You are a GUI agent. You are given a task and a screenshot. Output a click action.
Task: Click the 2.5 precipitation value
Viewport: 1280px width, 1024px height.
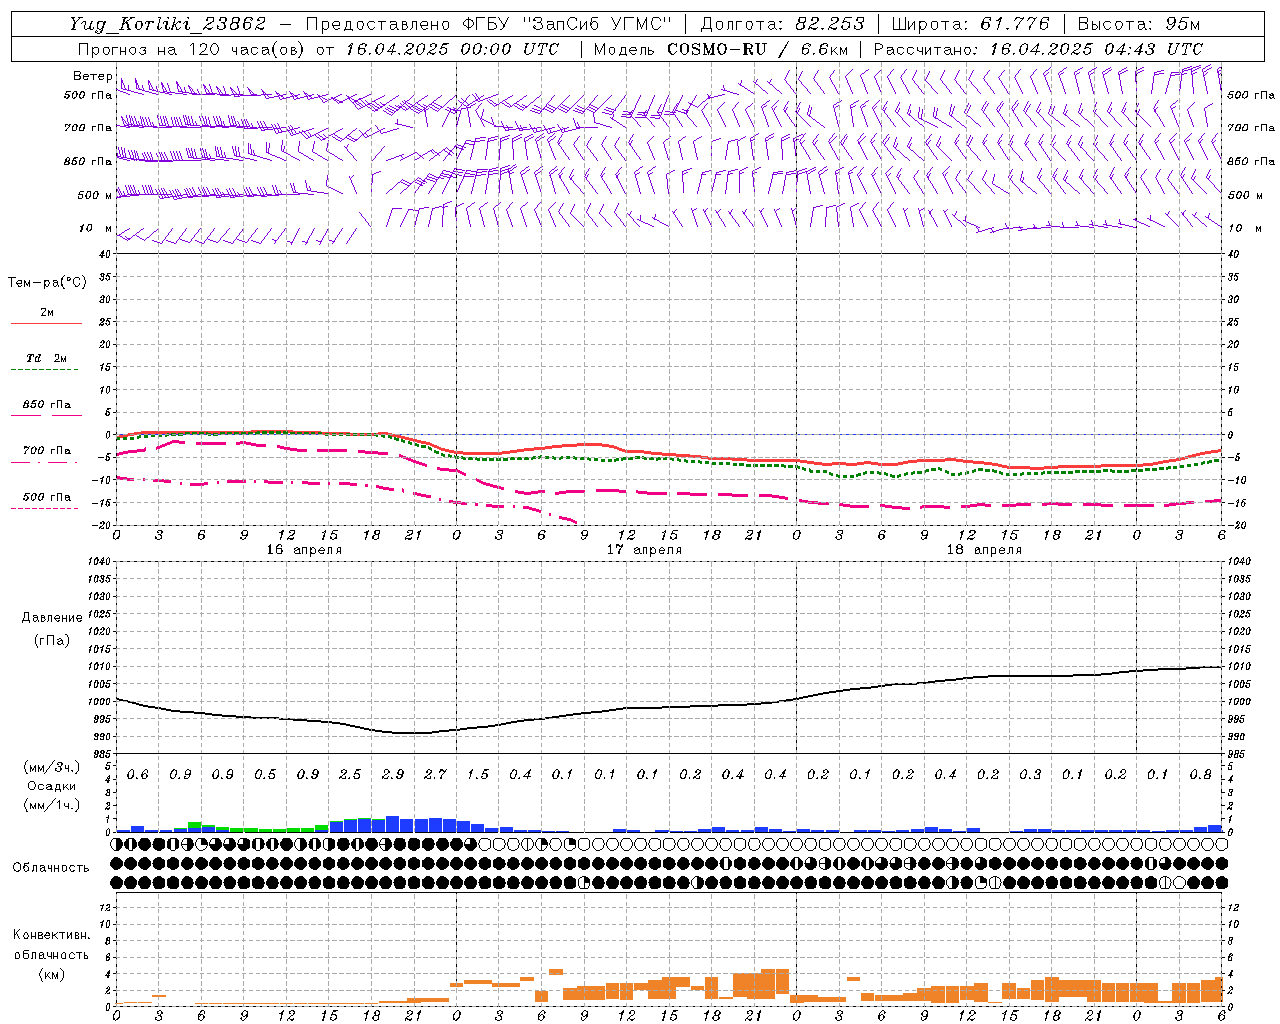[x=350, y=775]
